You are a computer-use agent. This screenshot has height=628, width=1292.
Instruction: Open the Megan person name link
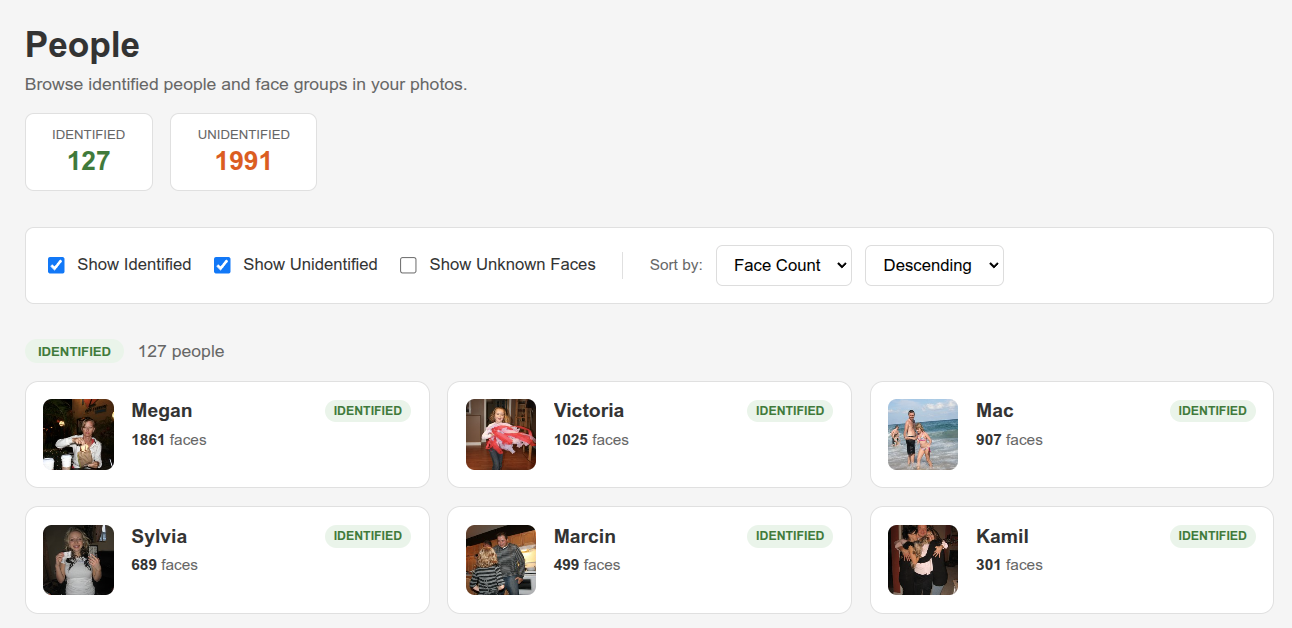(162, 411)
